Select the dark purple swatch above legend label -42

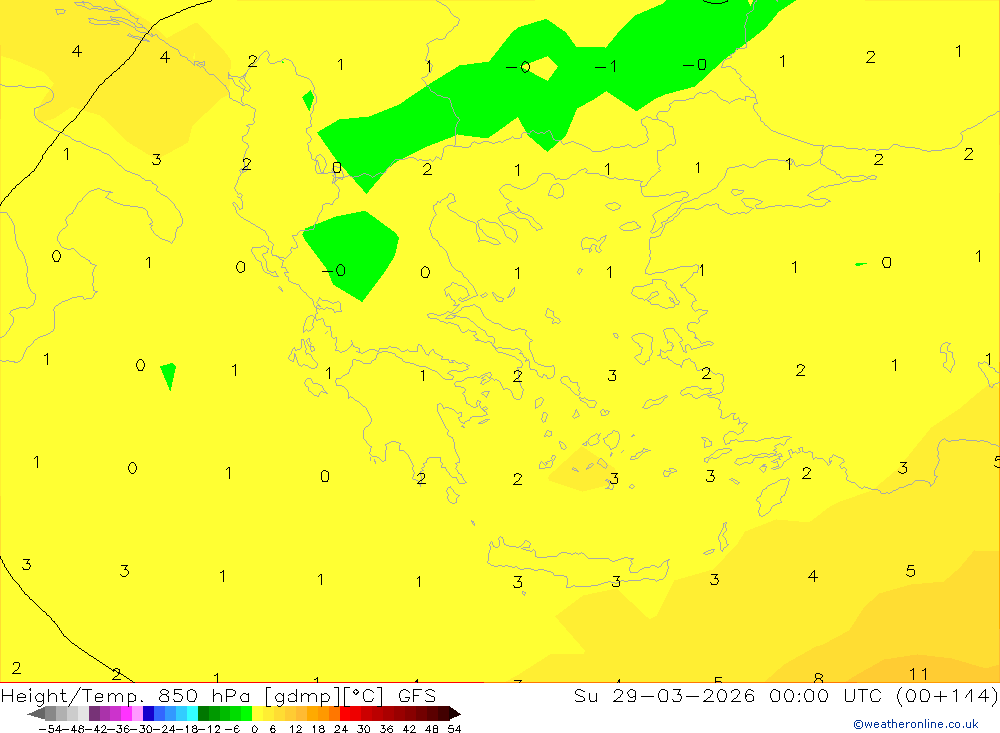94,714
